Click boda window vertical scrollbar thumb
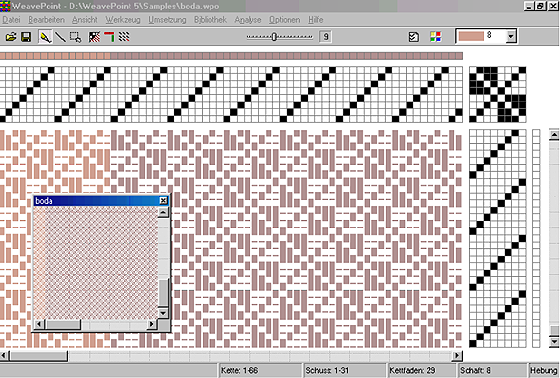Image resolution: width=560 pixels, height=378 pixels. [x=163, y=292]
